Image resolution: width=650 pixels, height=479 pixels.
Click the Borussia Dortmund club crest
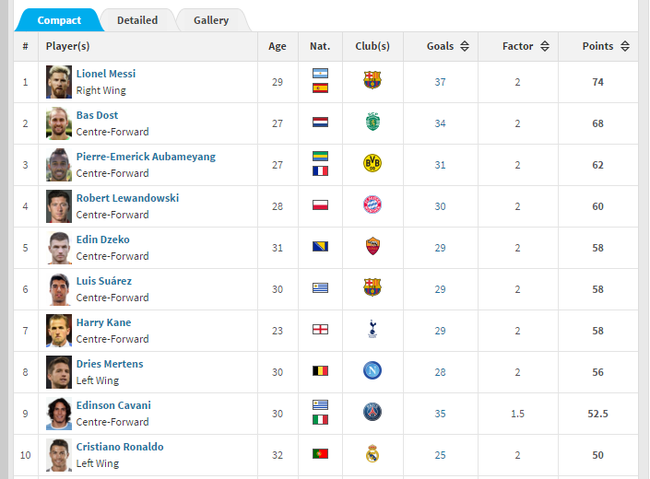372,164
